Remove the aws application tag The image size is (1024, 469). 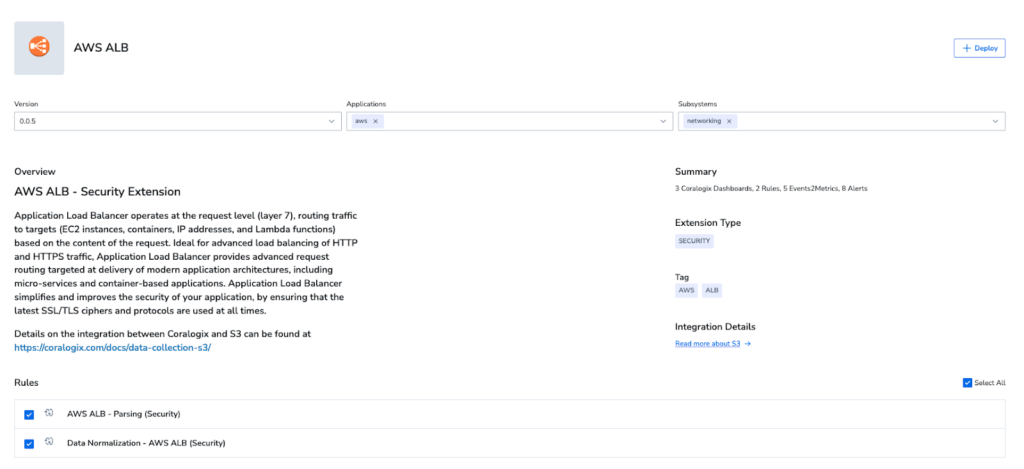coord(376,121)
